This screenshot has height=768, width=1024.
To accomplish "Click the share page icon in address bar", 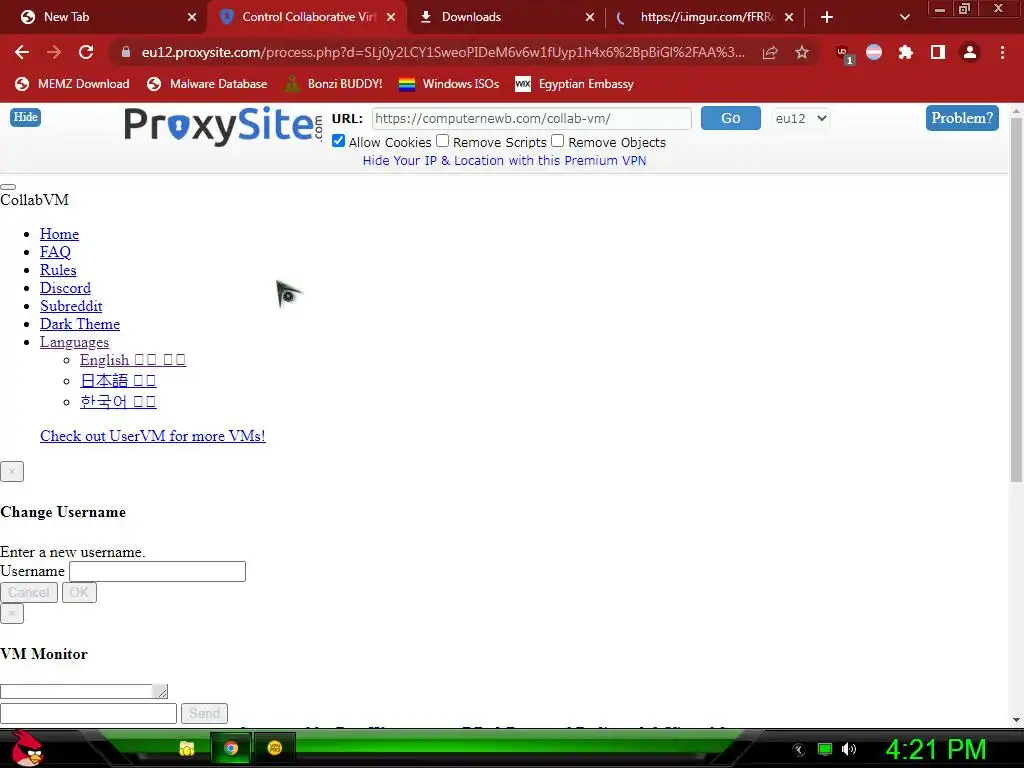I will (770, 52).
